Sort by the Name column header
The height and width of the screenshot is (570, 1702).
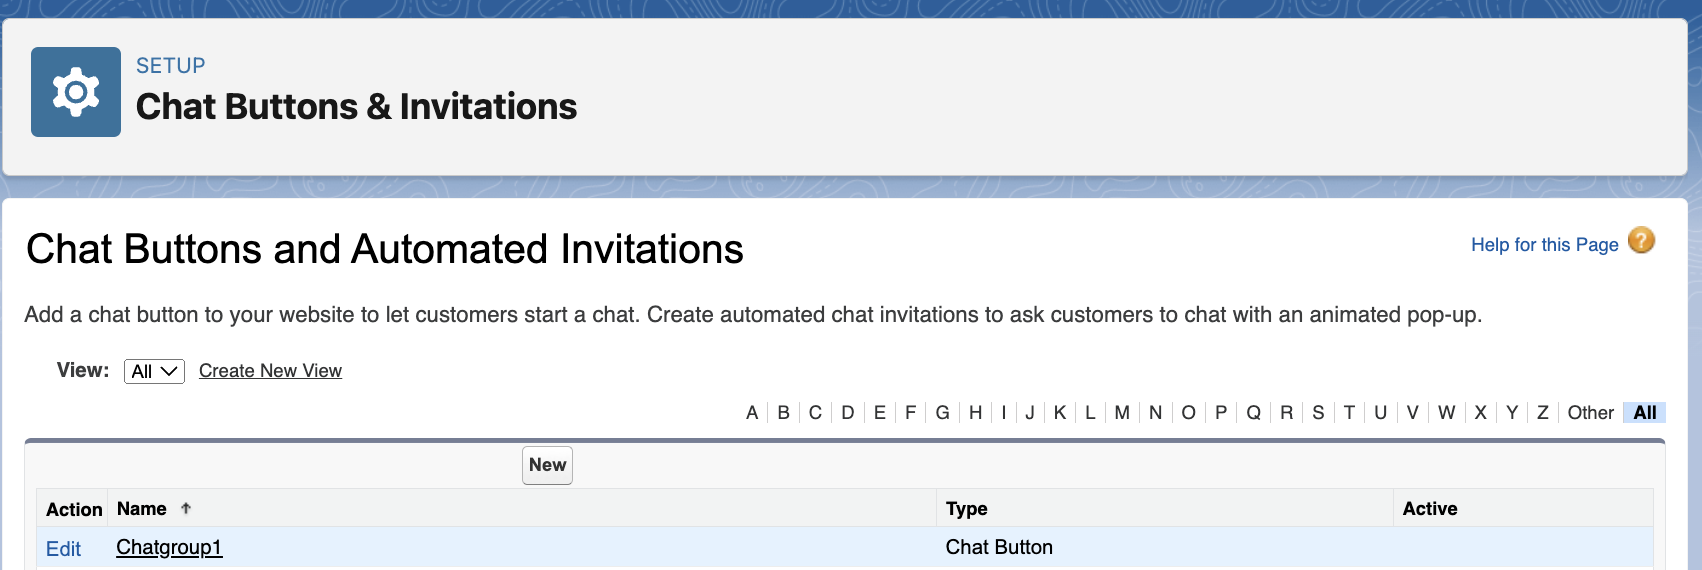pyautogui.click(x=142, y=509)
